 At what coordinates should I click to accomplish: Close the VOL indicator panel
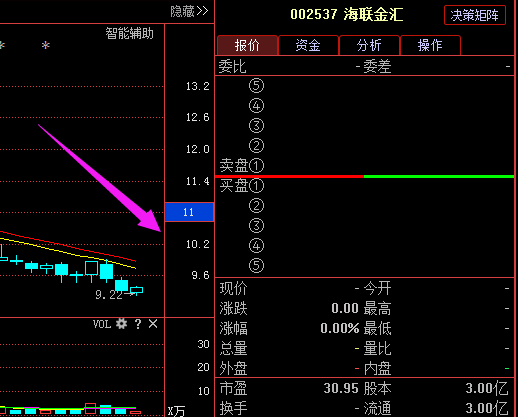(x=153, y=324)
